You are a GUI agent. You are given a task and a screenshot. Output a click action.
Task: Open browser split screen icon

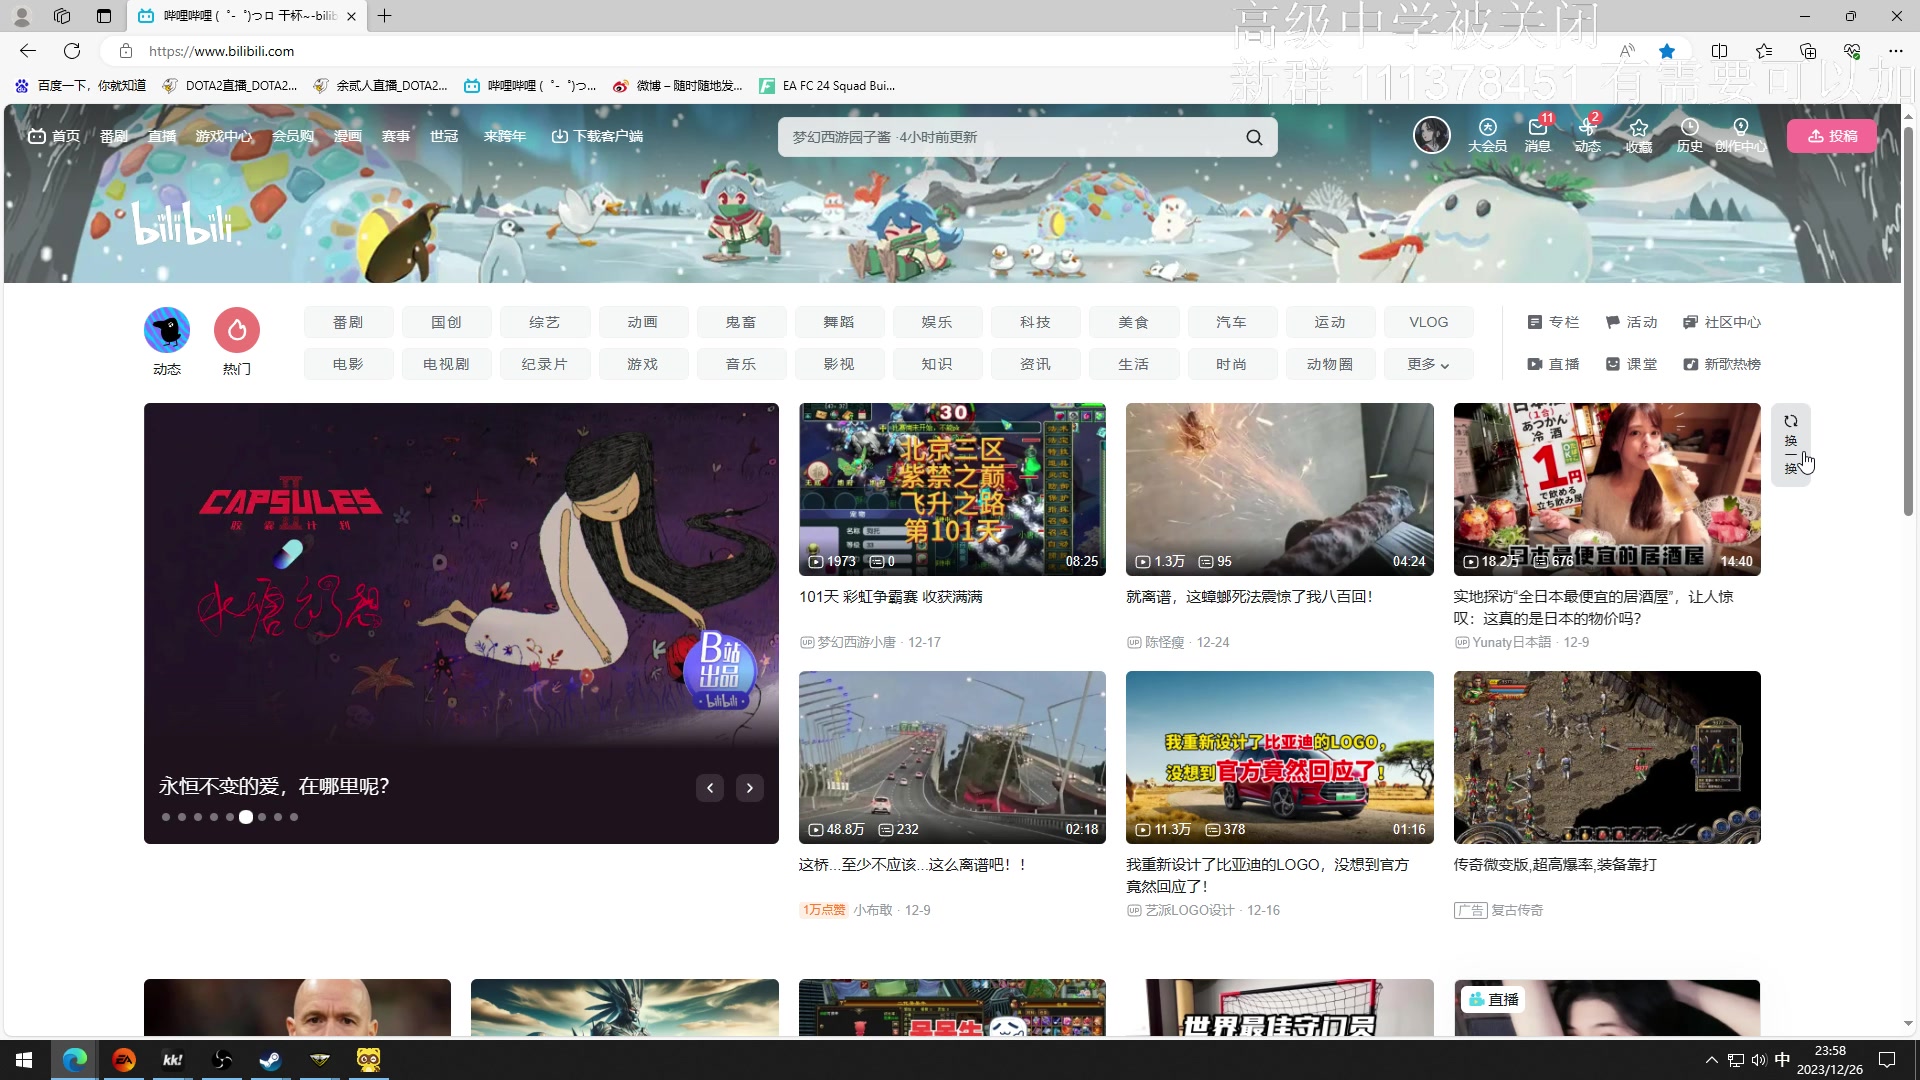1719,51
